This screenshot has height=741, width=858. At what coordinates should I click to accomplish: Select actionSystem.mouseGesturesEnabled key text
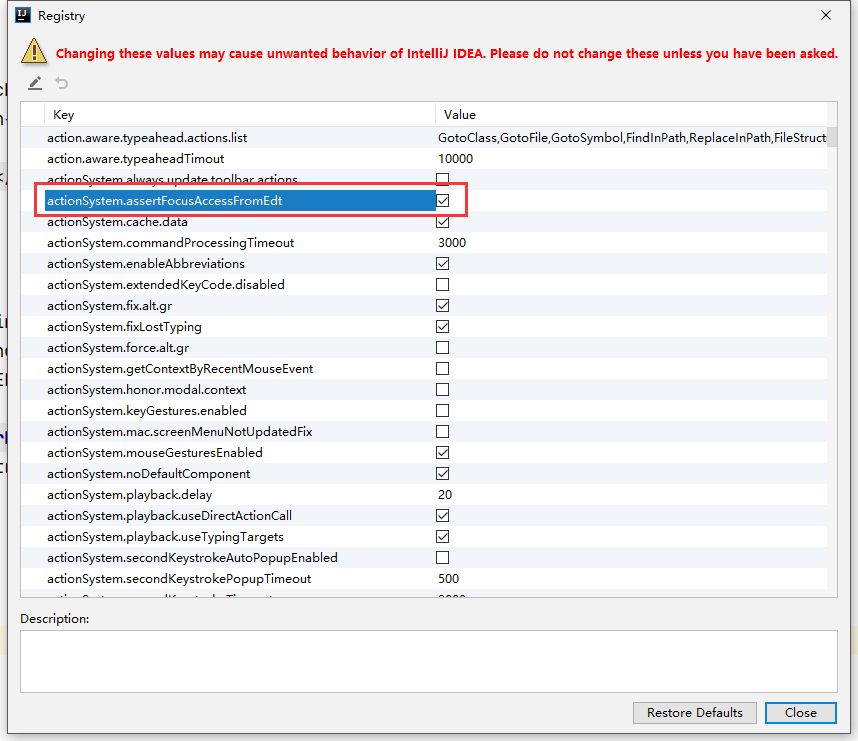[x=155, y=453]
